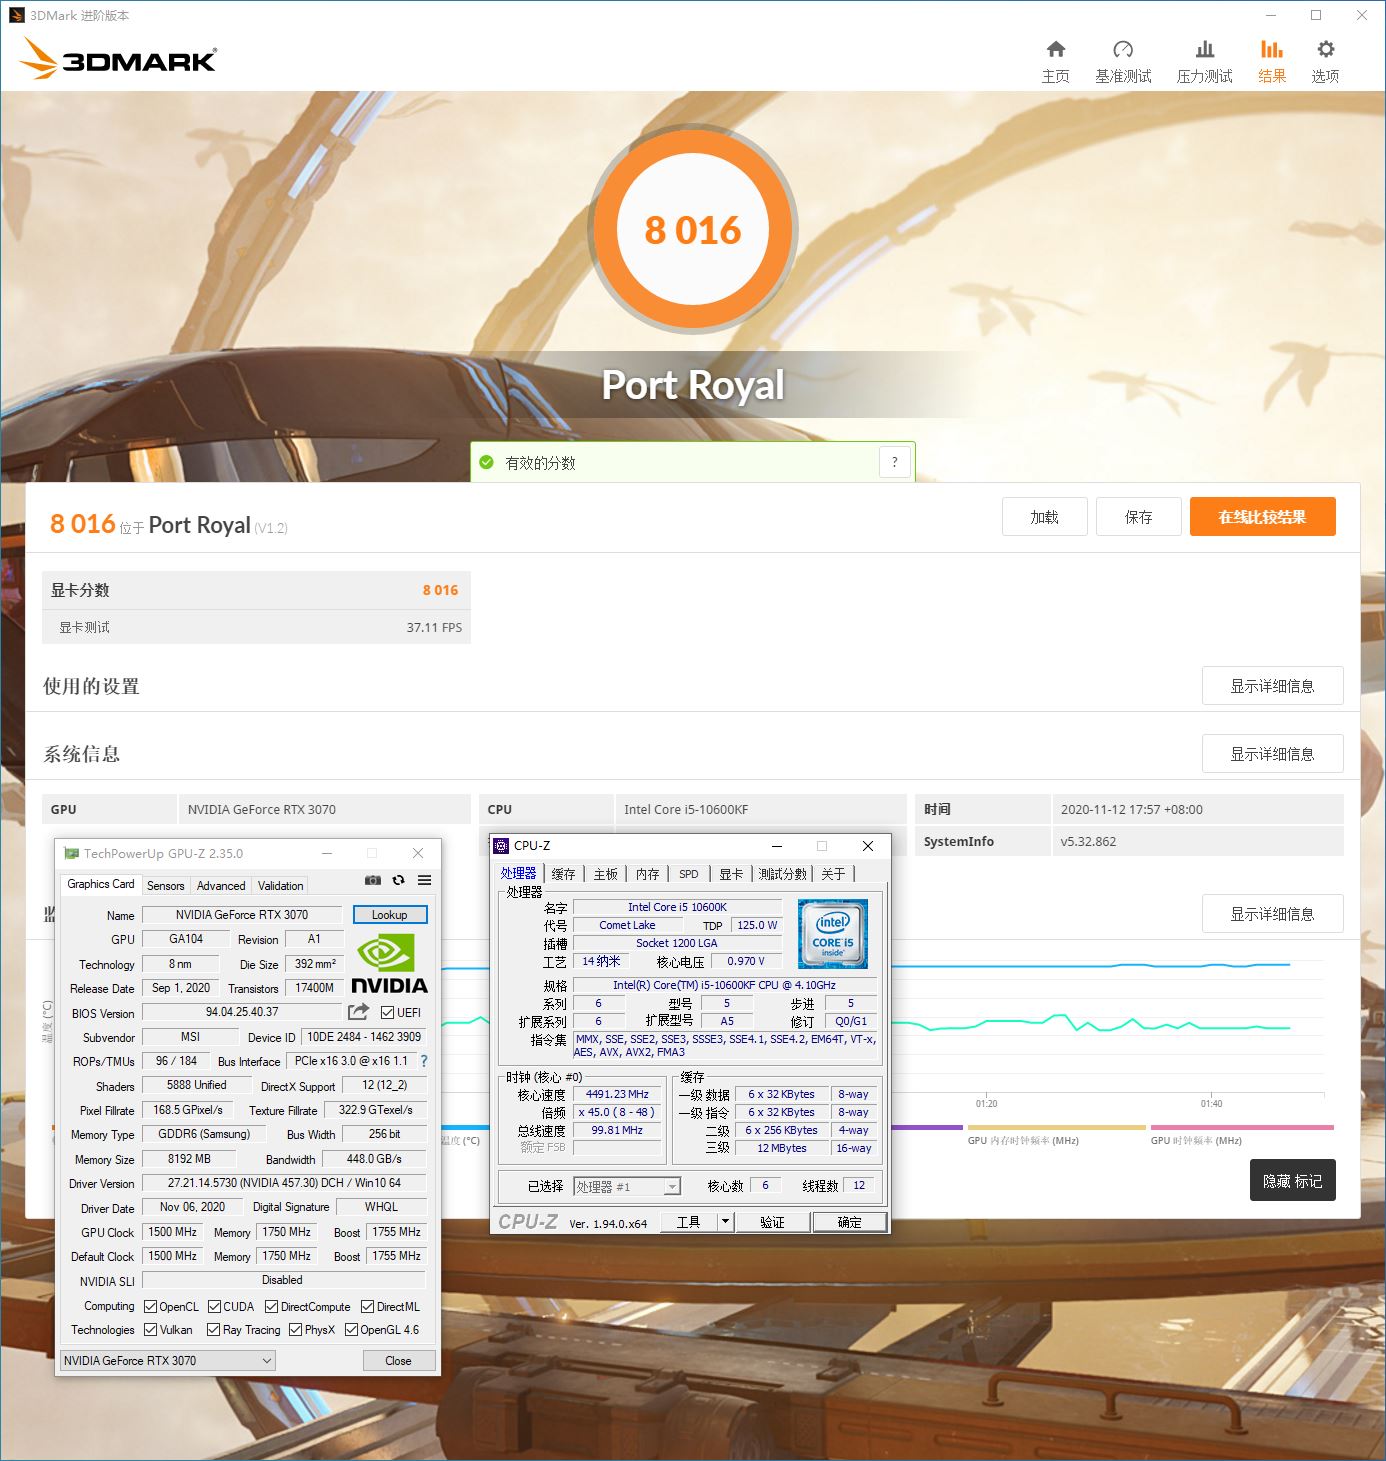This screenshot has width=1386, height=1461.
Task: Click the 8 016 score circle
Action: tap(693, 229)
